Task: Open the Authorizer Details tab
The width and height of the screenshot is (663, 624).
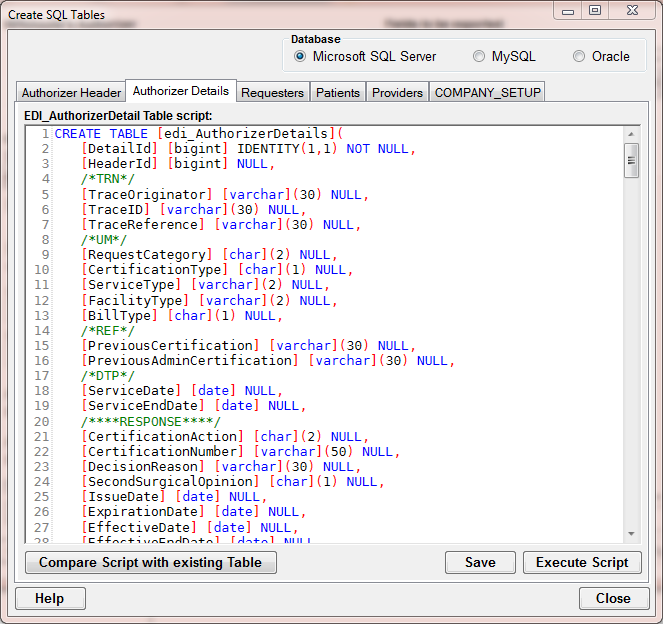Action: click(181, 91)
